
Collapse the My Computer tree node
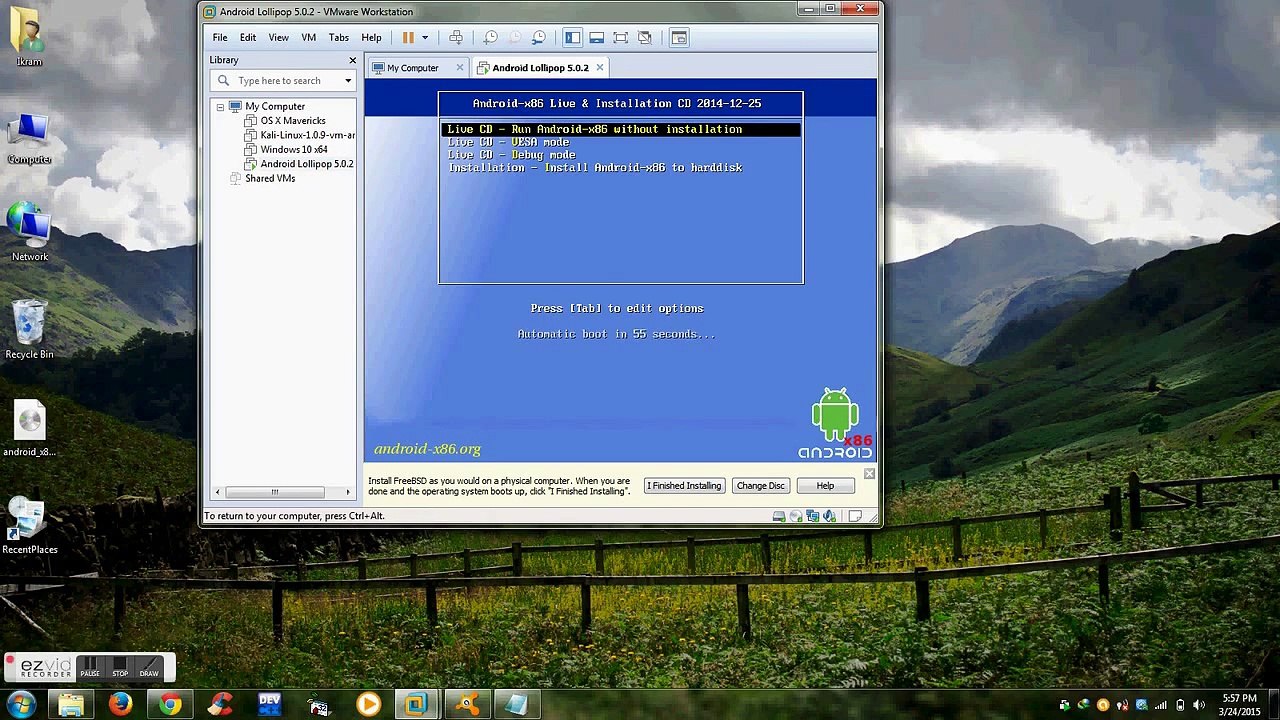220,106
